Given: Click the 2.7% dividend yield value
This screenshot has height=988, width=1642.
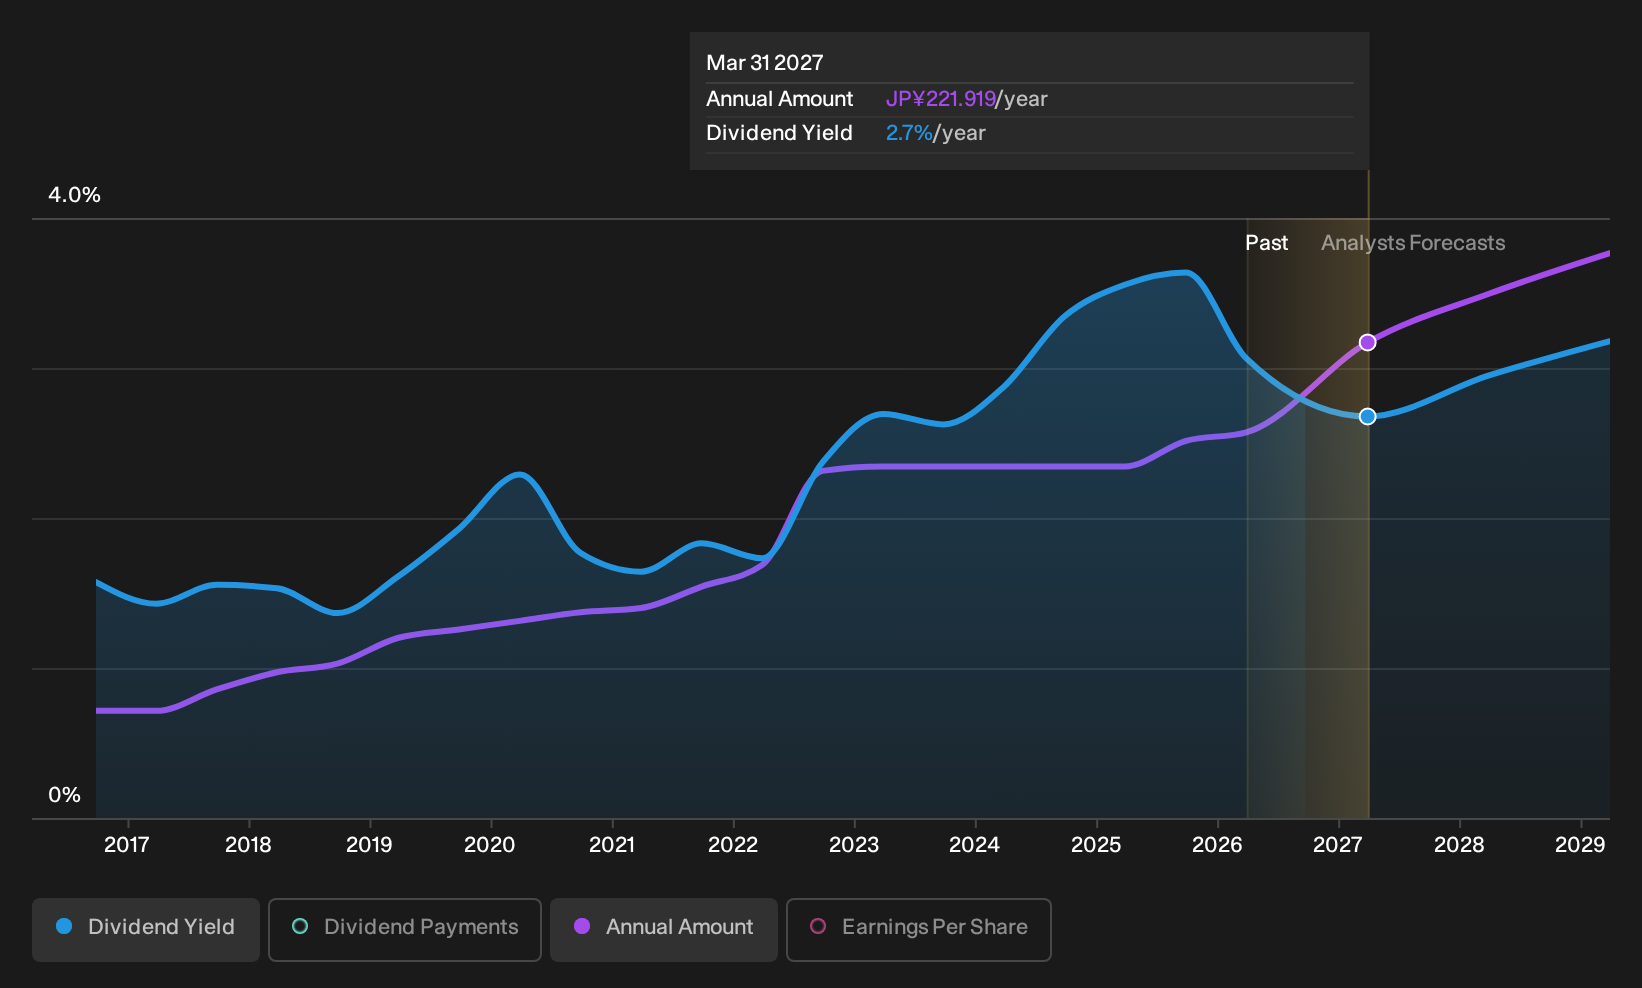Looking at the screenshot, I should 909,133.
